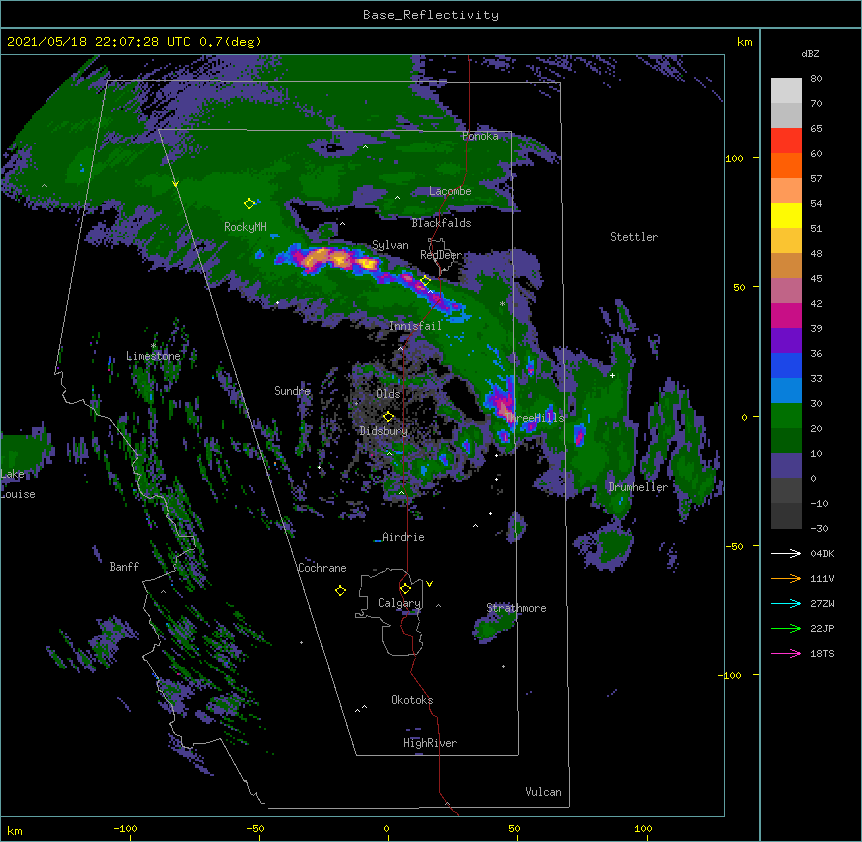Click the Airdrie town label
862x842 pixels.
pos(404,537)
